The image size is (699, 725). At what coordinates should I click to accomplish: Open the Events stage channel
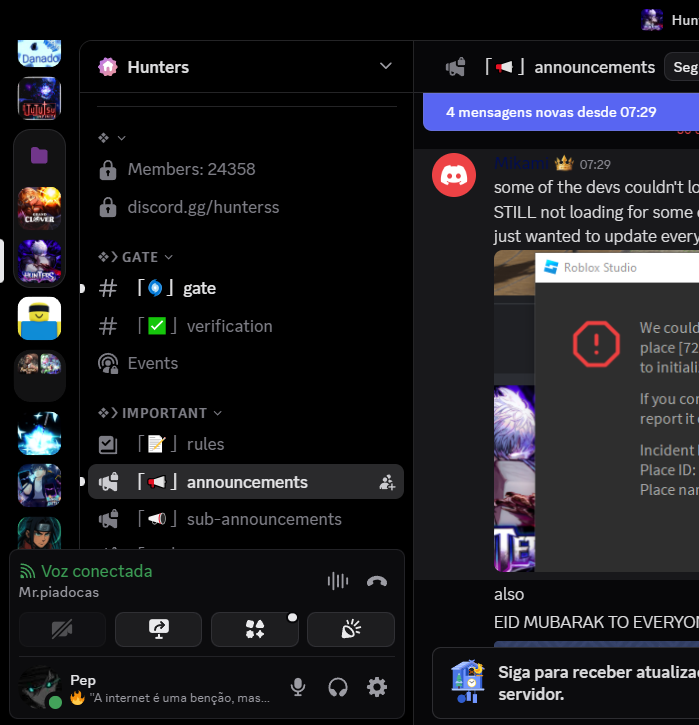tap(246, 363)
